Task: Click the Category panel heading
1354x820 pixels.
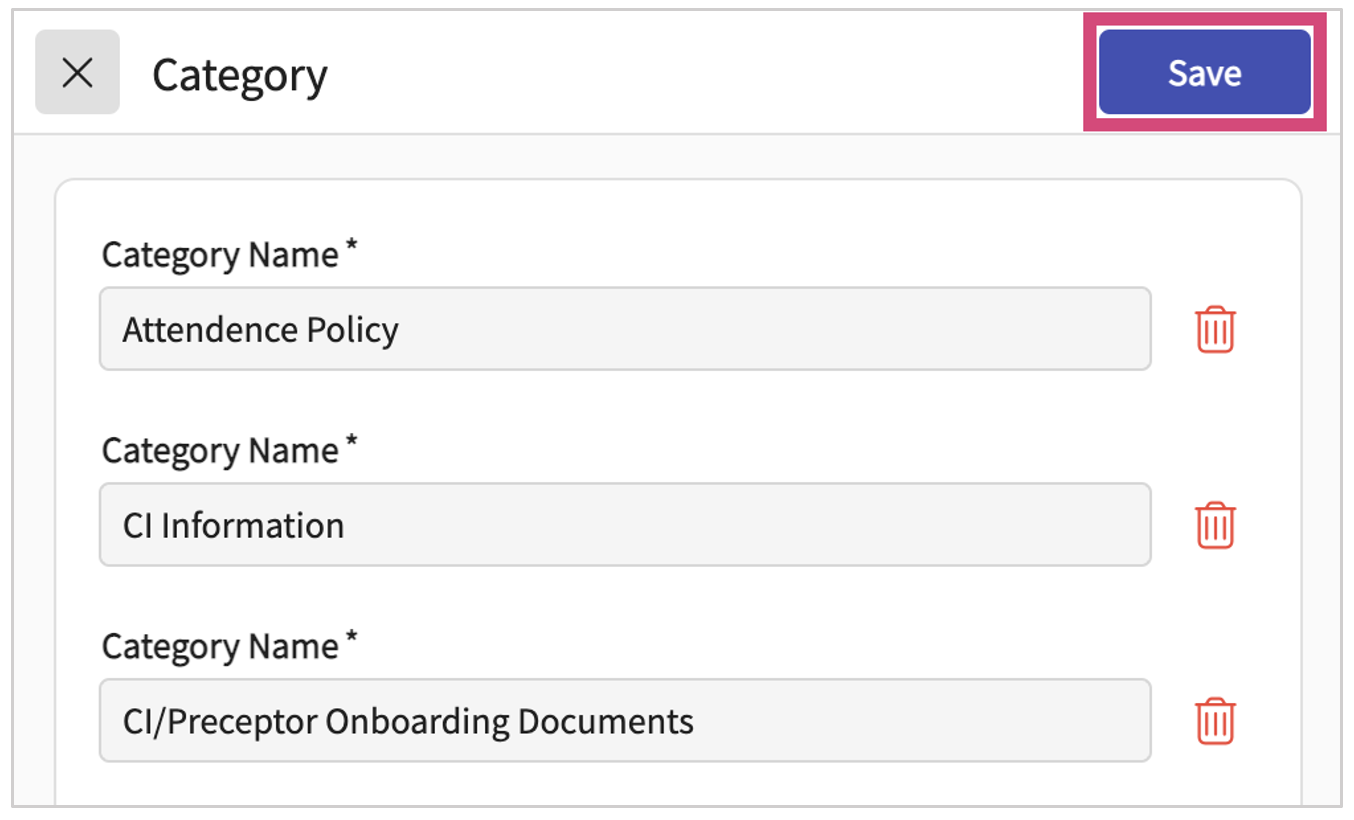Action: 240,75
